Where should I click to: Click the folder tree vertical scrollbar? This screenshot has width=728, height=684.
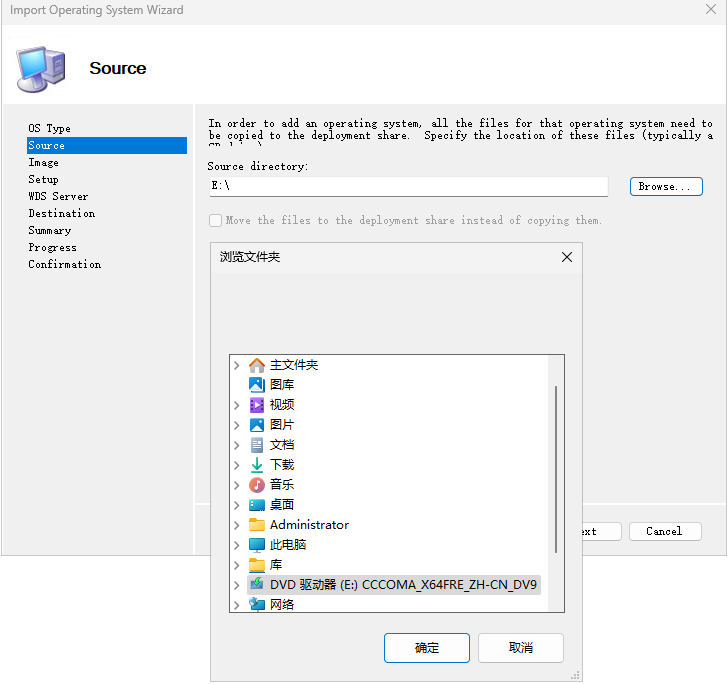coord(556,470)
